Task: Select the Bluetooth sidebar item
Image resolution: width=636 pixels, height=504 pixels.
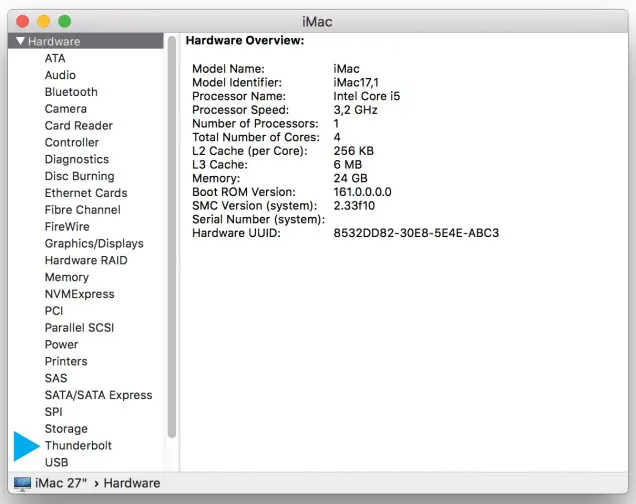Action: tap(71, 92)
